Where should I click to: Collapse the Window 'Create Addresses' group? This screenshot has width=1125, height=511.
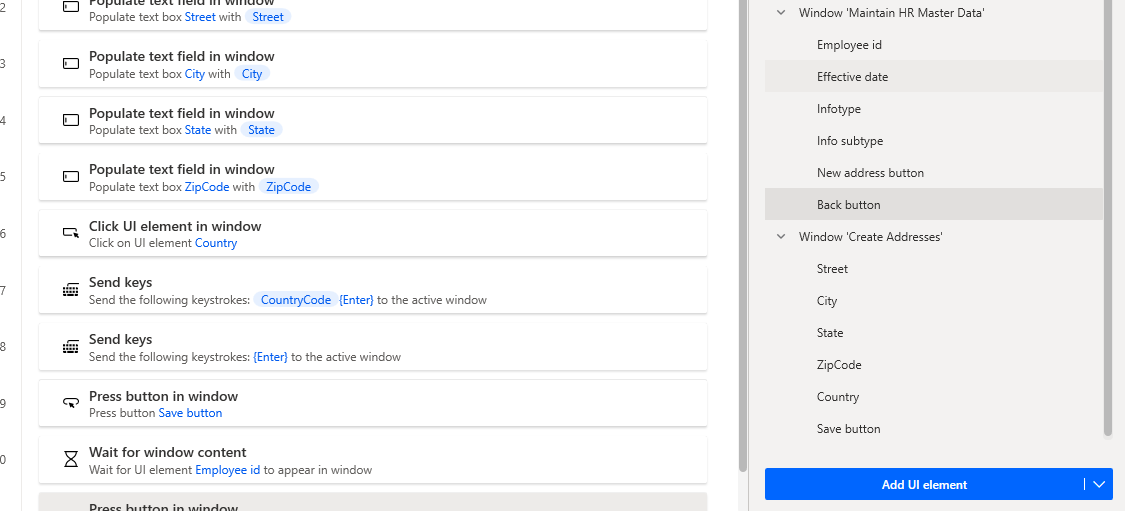pyautogui.click(x=781, y=237)
